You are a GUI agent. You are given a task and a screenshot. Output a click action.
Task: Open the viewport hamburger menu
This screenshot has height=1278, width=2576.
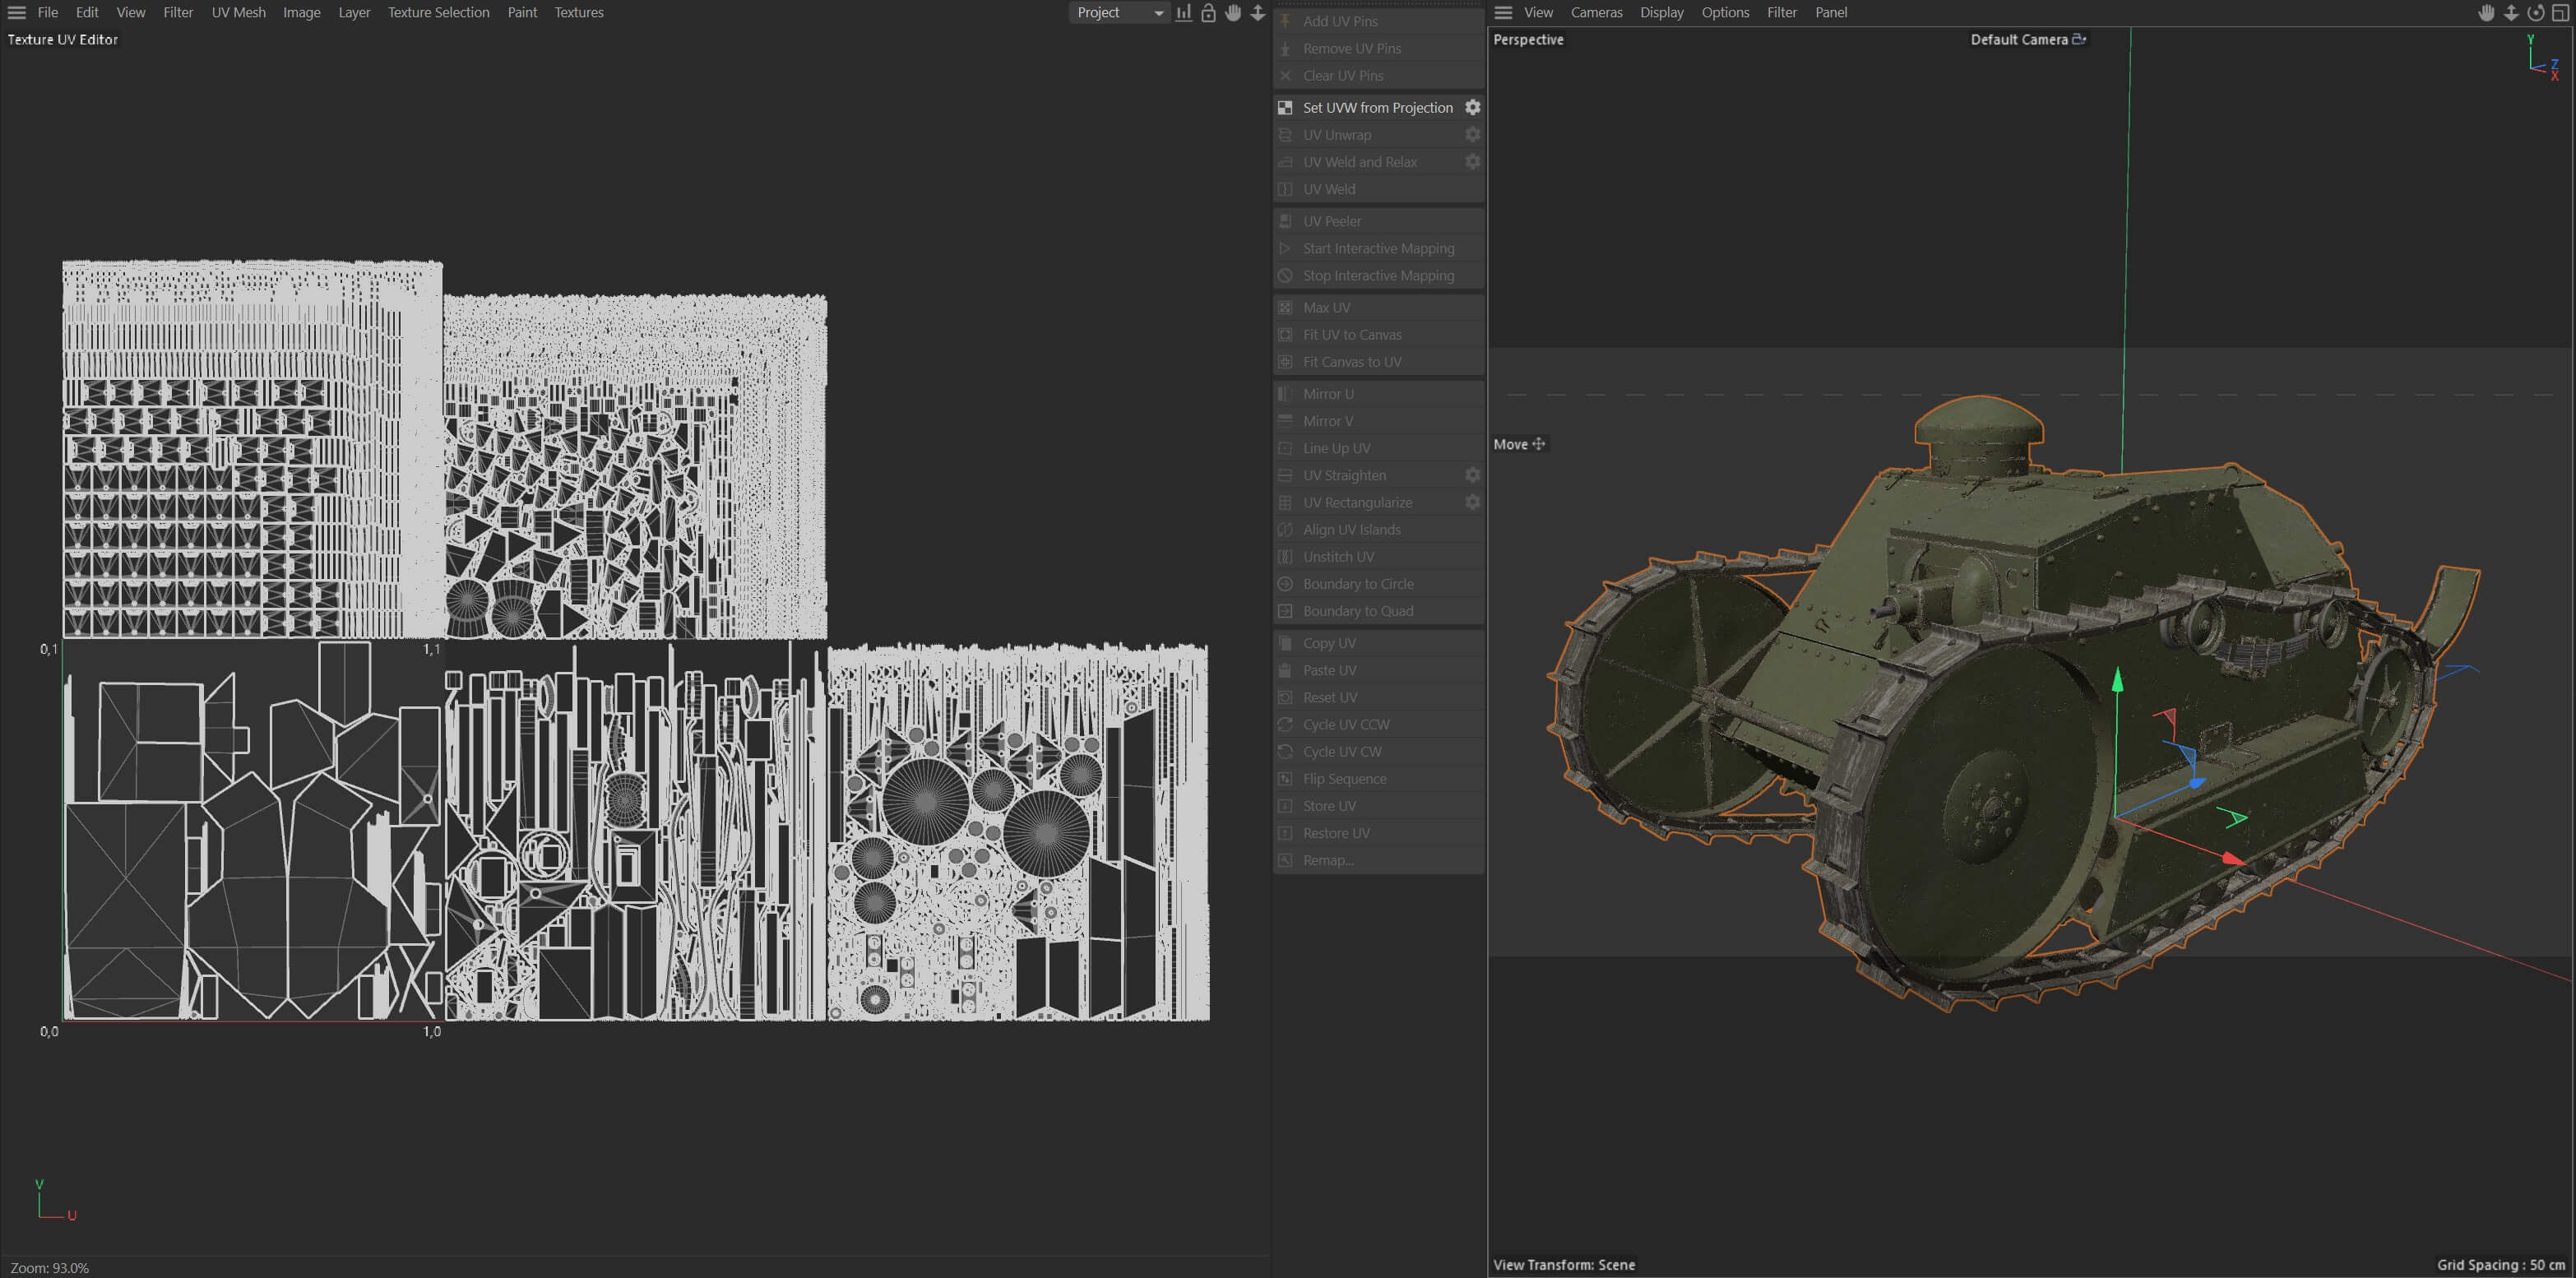point(1503,13)
